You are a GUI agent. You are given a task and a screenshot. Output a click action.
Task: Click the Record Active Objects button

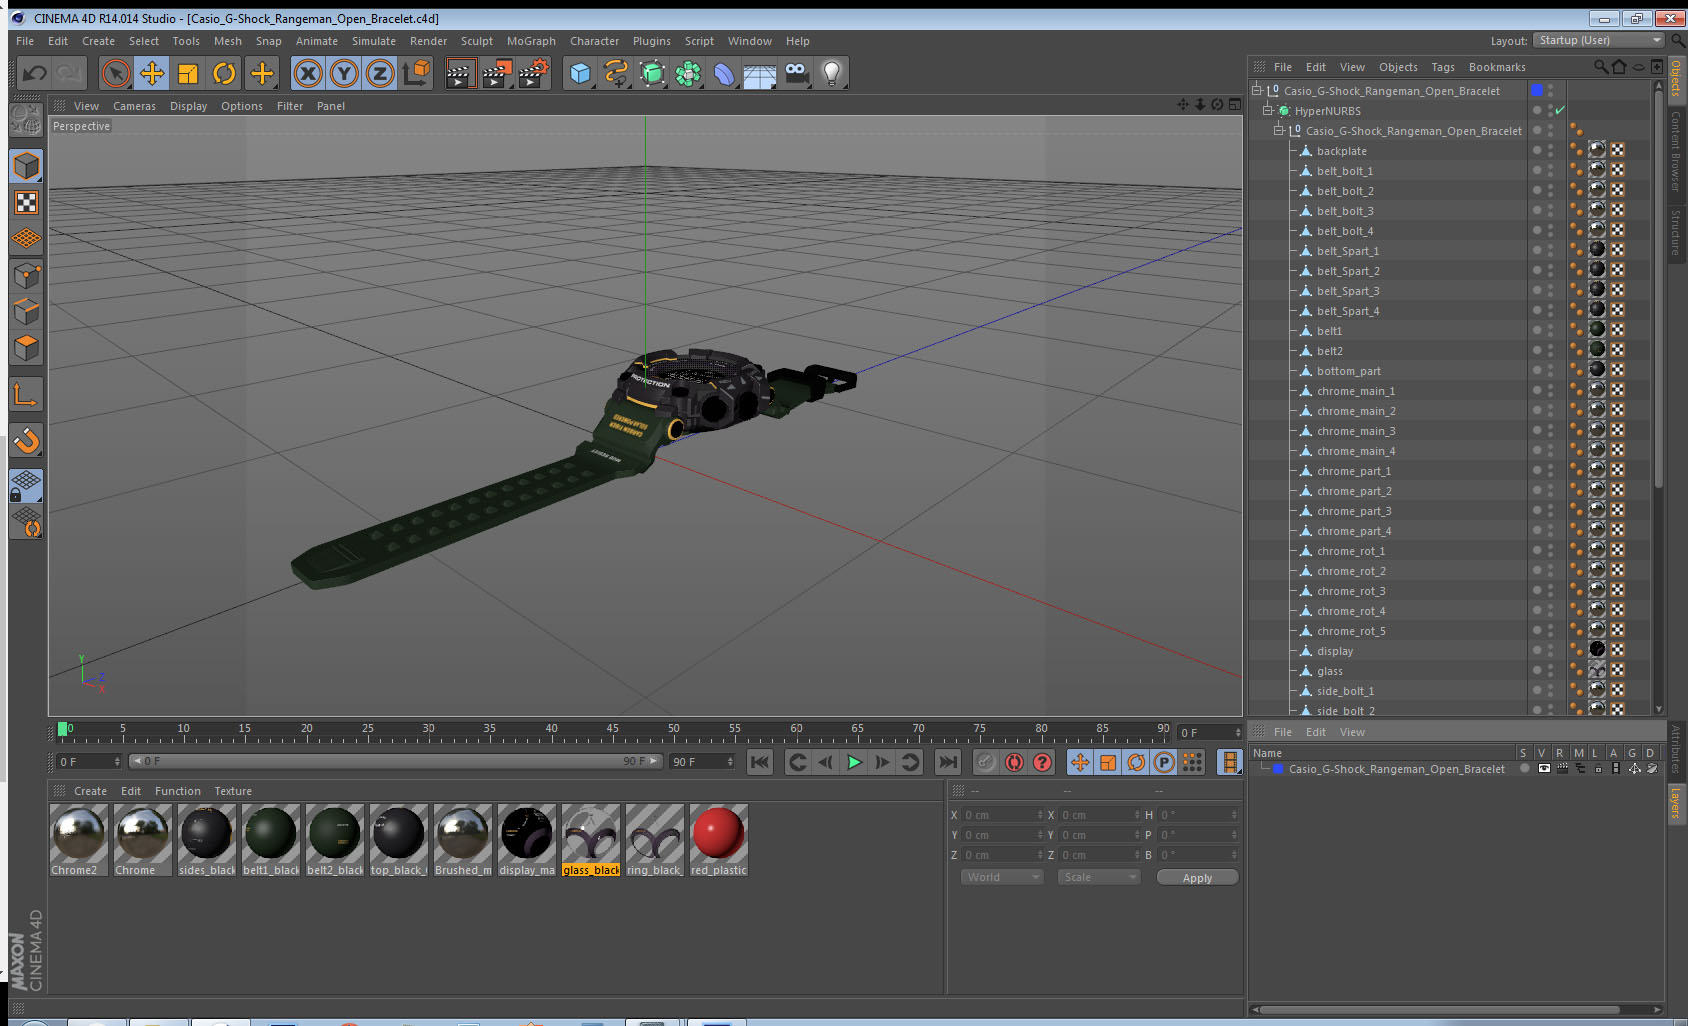click(986, 762)
